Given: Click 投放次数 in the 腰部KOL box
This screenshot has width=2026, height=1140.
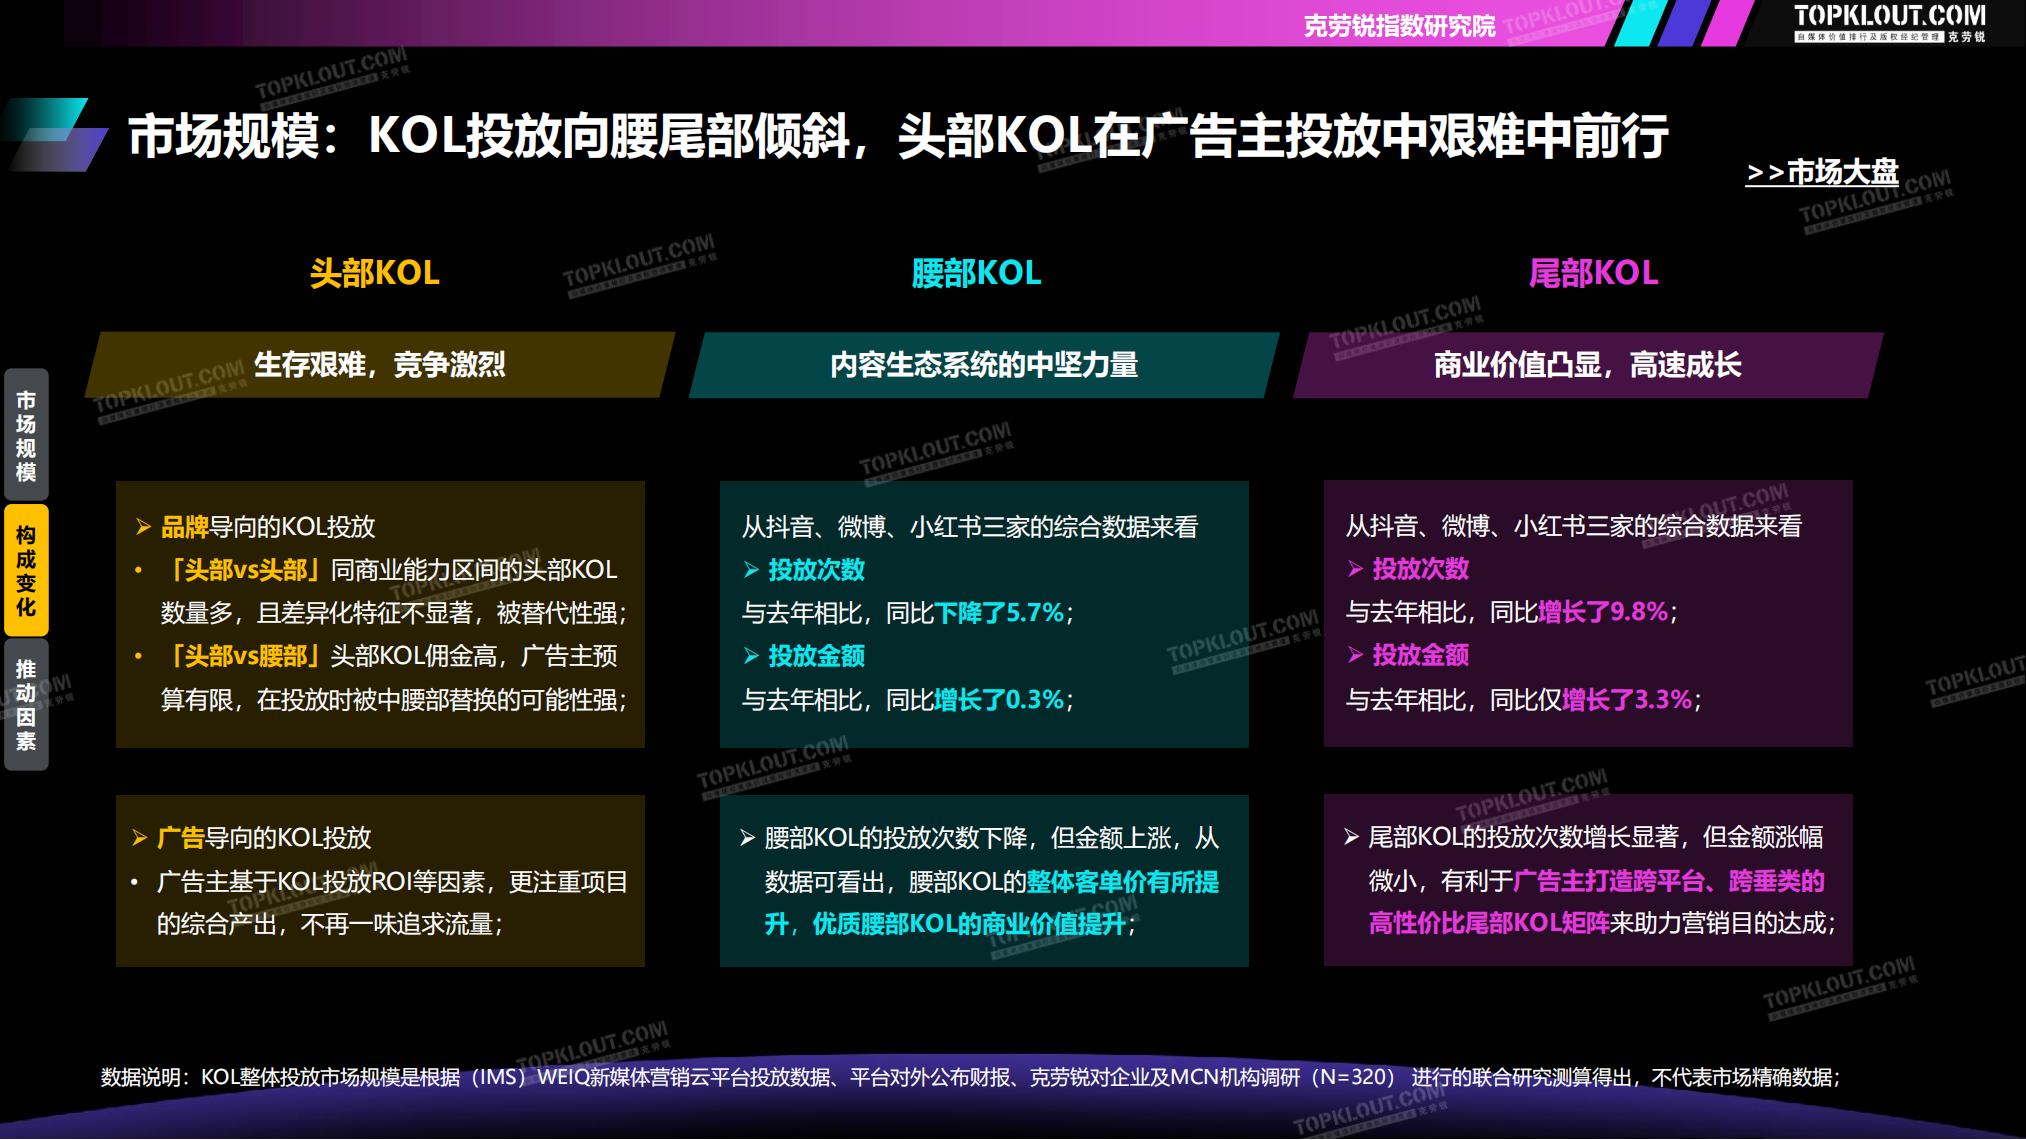Looking at the screenshot, I should [816, 570].
